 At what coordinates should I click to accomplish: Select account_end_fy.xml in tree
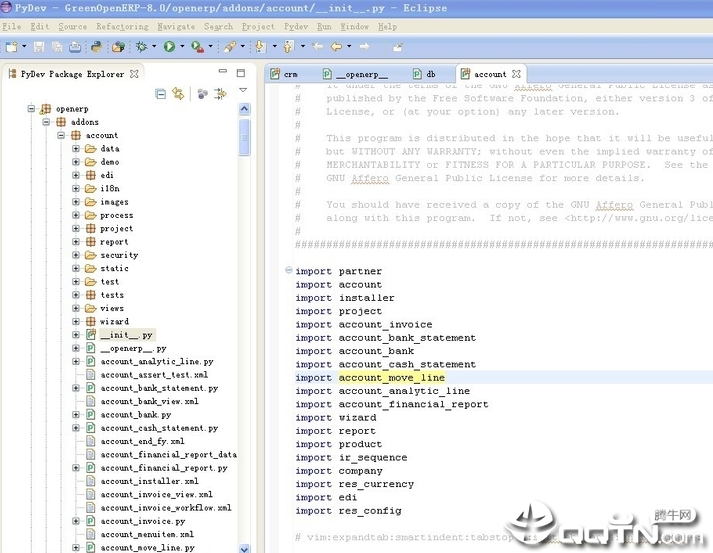coord(142,441)
